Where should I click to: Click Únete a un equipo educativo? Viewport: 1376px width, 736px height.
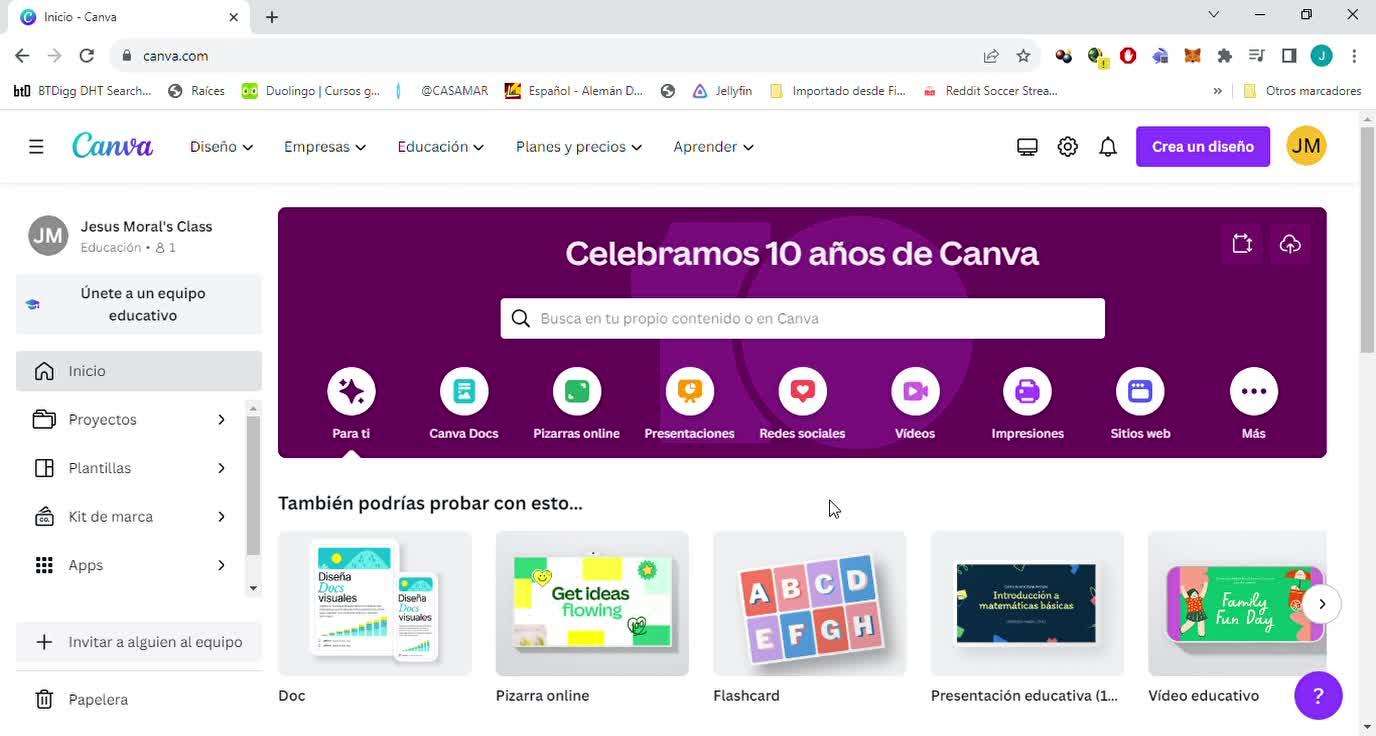(x=139, y=304)
